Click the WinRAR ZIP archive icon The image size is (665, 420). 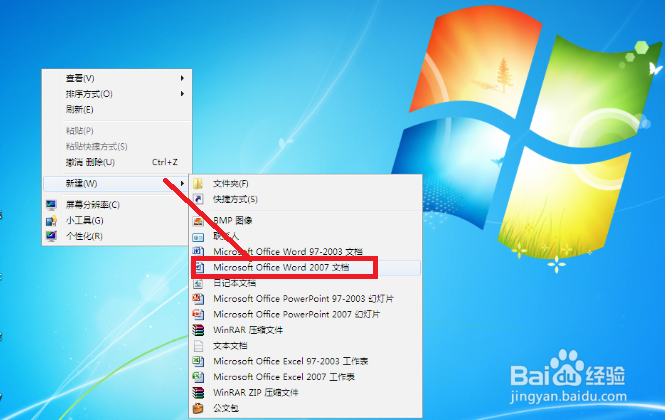[x=198, y=392]
